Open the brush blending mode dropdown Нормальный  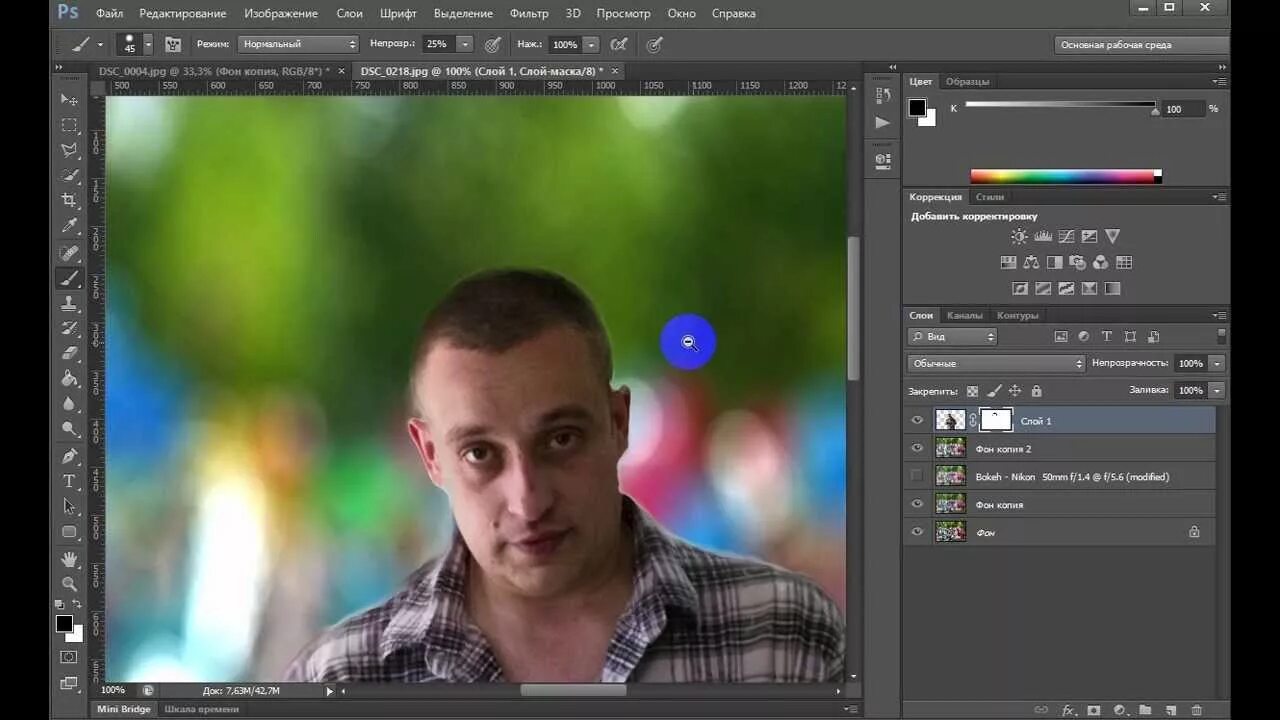298,45
